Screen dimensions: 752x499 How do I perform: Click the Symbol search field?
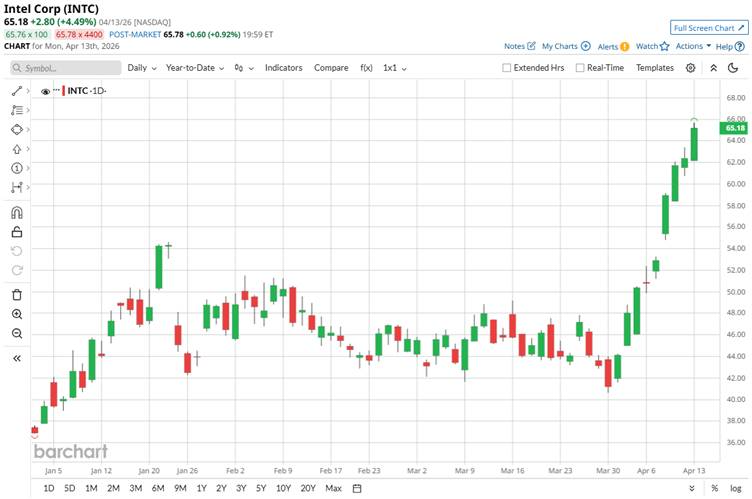tap(66, 68)
